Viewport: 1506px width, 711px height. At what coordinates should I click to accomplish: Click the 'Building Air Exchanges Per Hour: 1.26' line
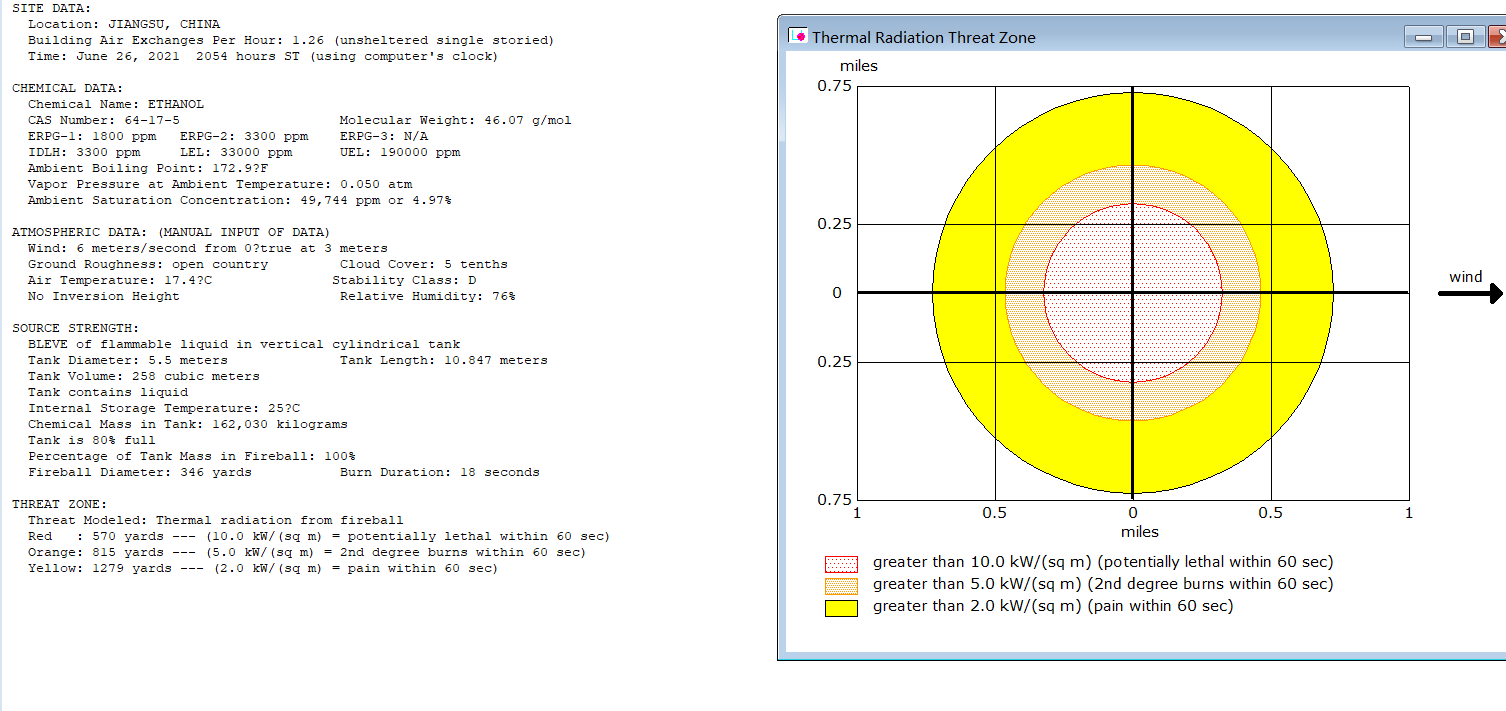click(291, 40)
